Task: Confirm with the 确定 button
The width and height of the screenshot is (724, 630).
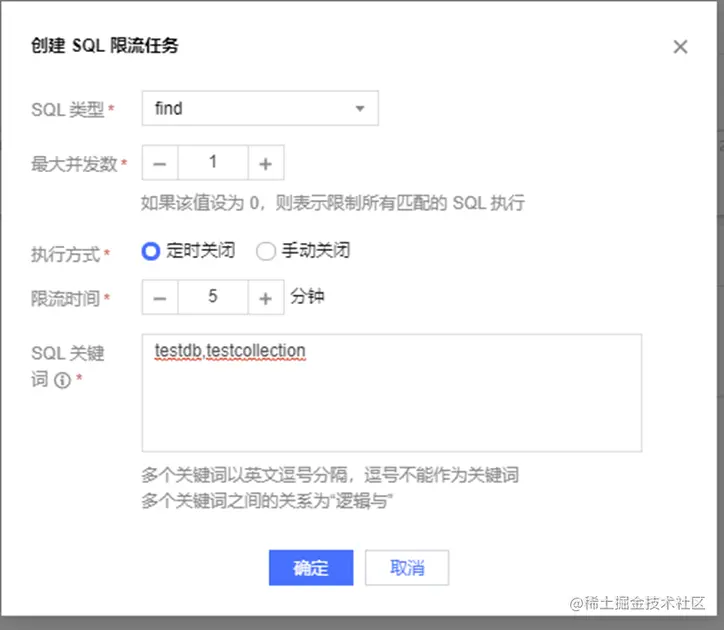Action: tap(311, 568)
